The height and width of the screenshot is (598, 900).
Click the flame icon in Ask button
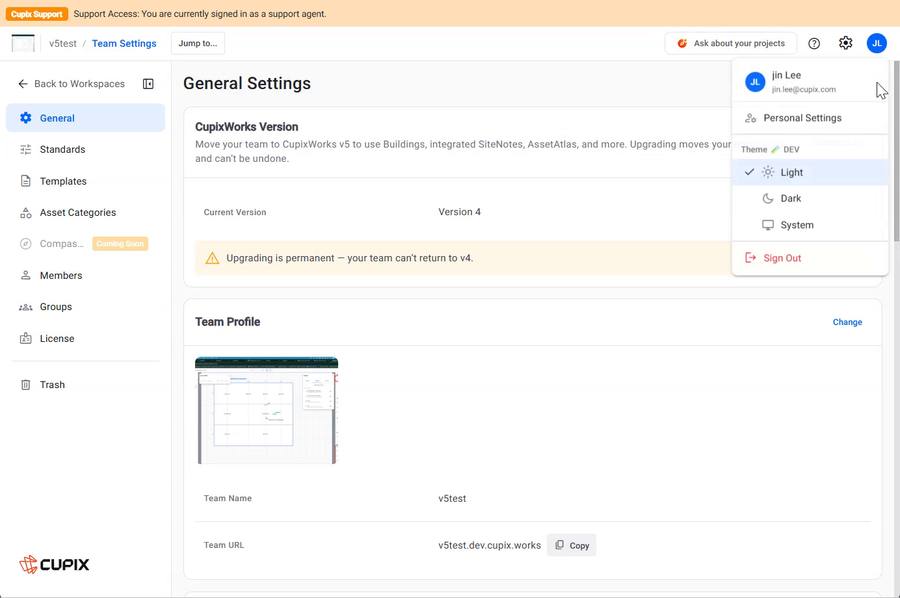click(x=682, y=43)
